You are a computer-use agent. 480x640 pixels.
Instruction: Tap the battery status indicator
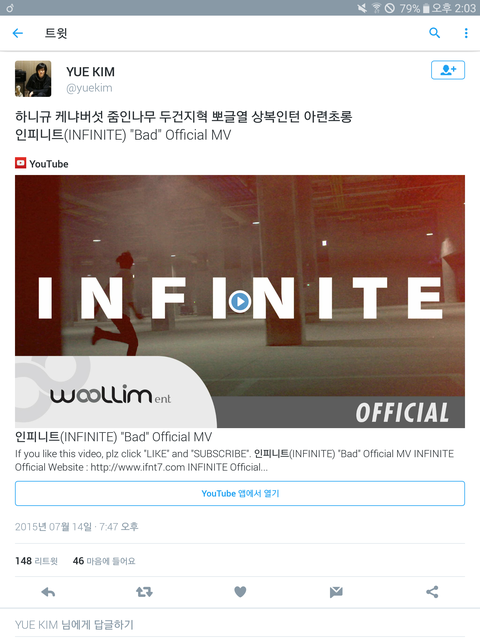[x=426, y=8]
